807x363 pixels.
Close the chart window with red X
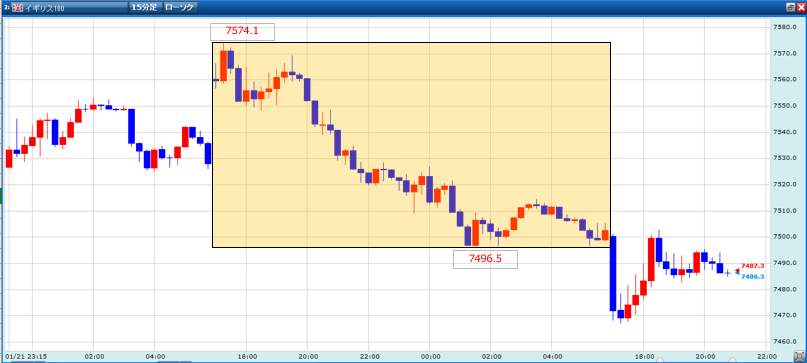(800, 7)
